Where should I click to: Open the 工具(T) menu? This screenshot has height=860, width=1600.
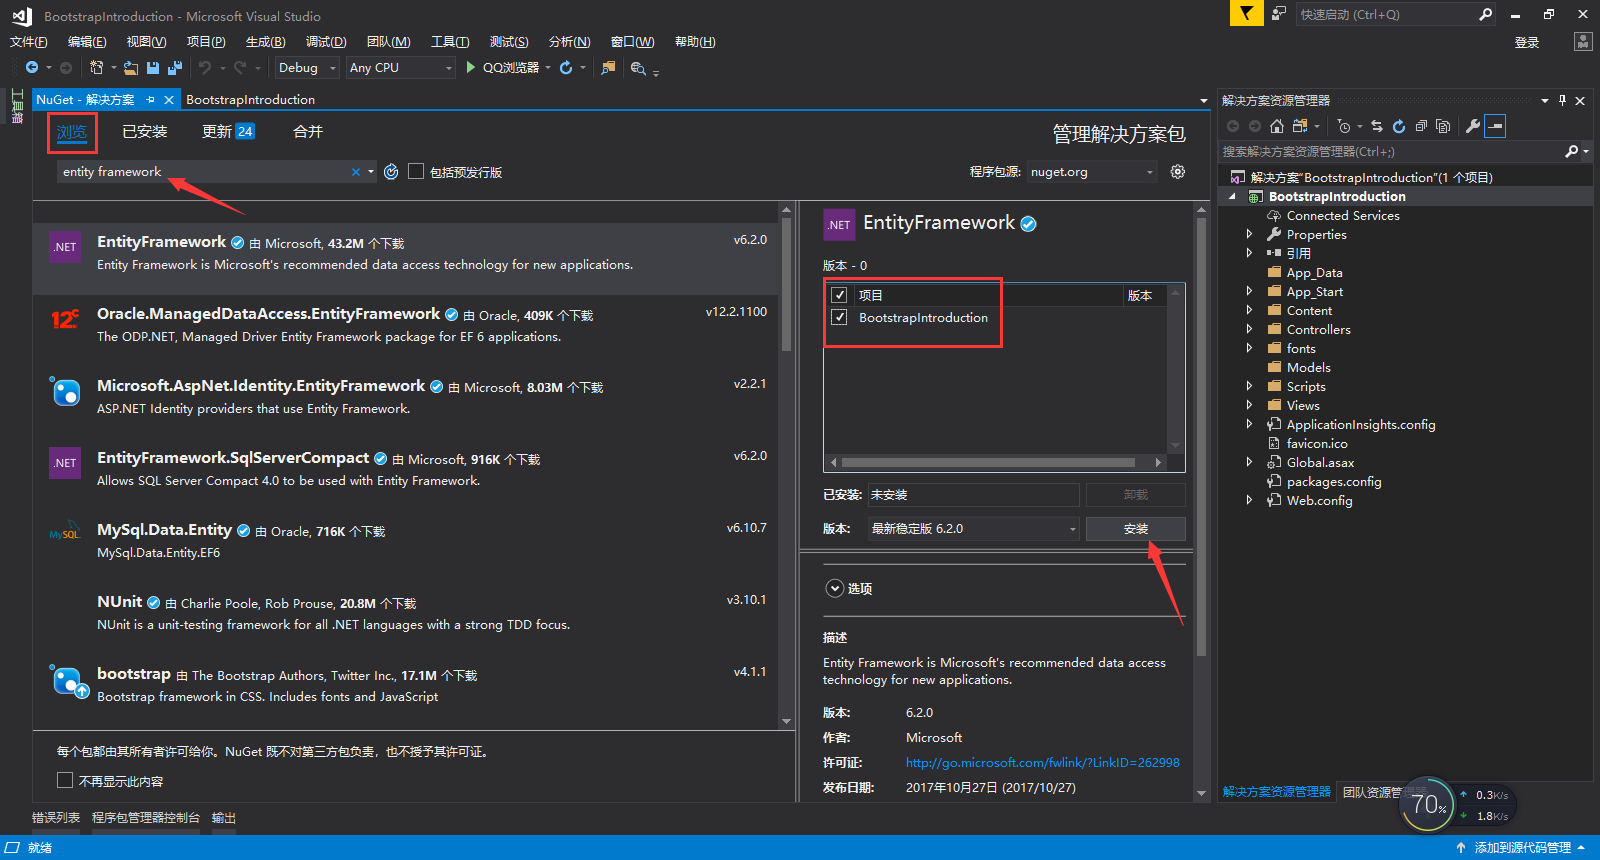click(449, 42)
